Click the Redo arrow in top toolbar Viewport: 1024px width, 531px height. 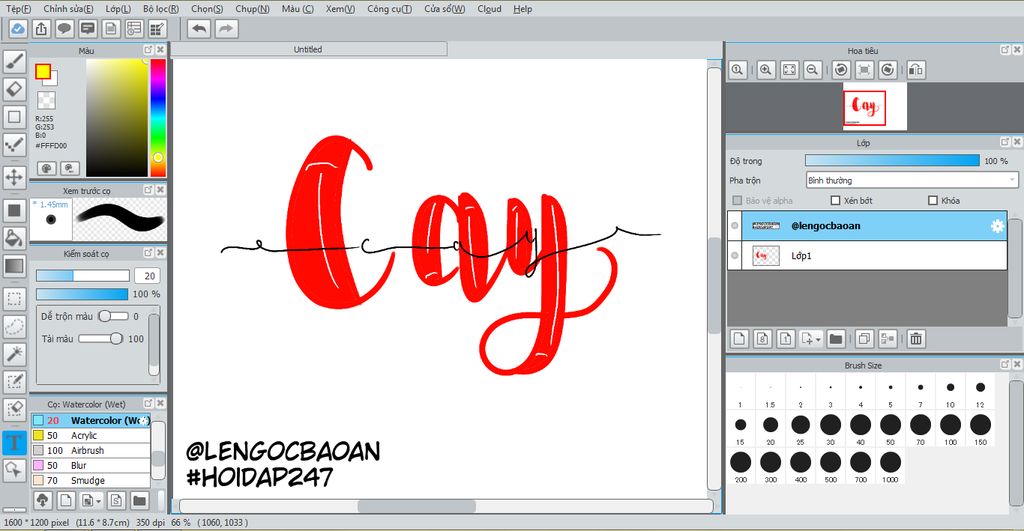226,29
